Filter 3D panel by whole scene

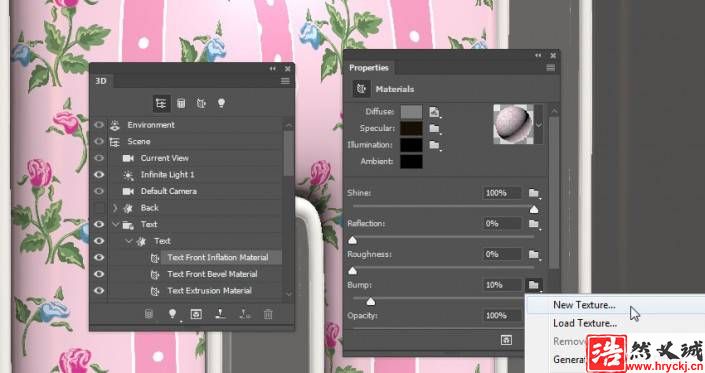(x=161, y=103)
